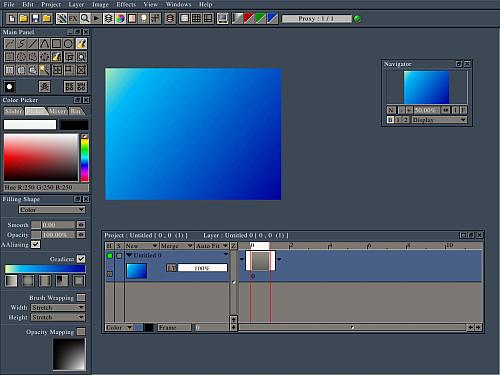
Task: Select the flood fill bucket tool
Action: [81, 44]
